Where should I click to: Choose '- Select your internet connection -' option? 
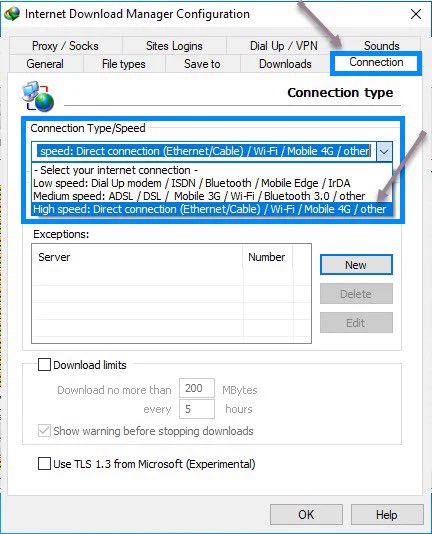click(212, 170)
